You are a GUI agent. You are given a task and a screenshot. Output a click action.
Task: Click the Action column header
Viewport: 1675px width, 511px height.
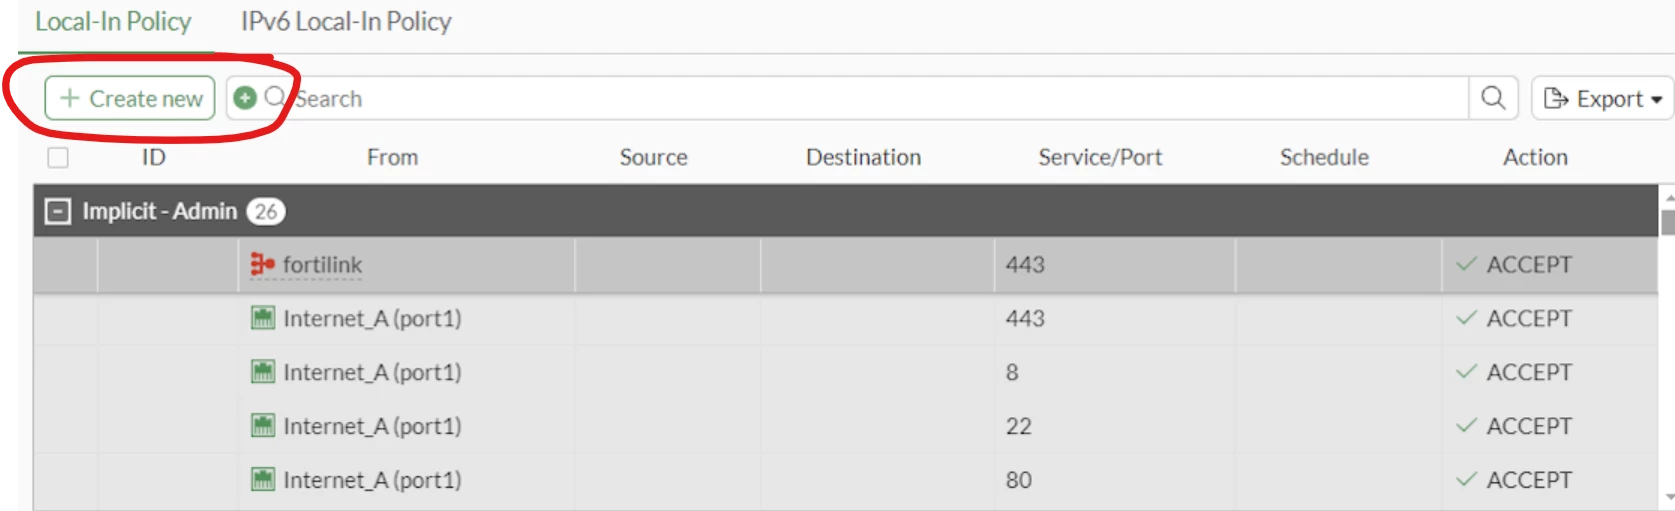tap(1535, 157)
